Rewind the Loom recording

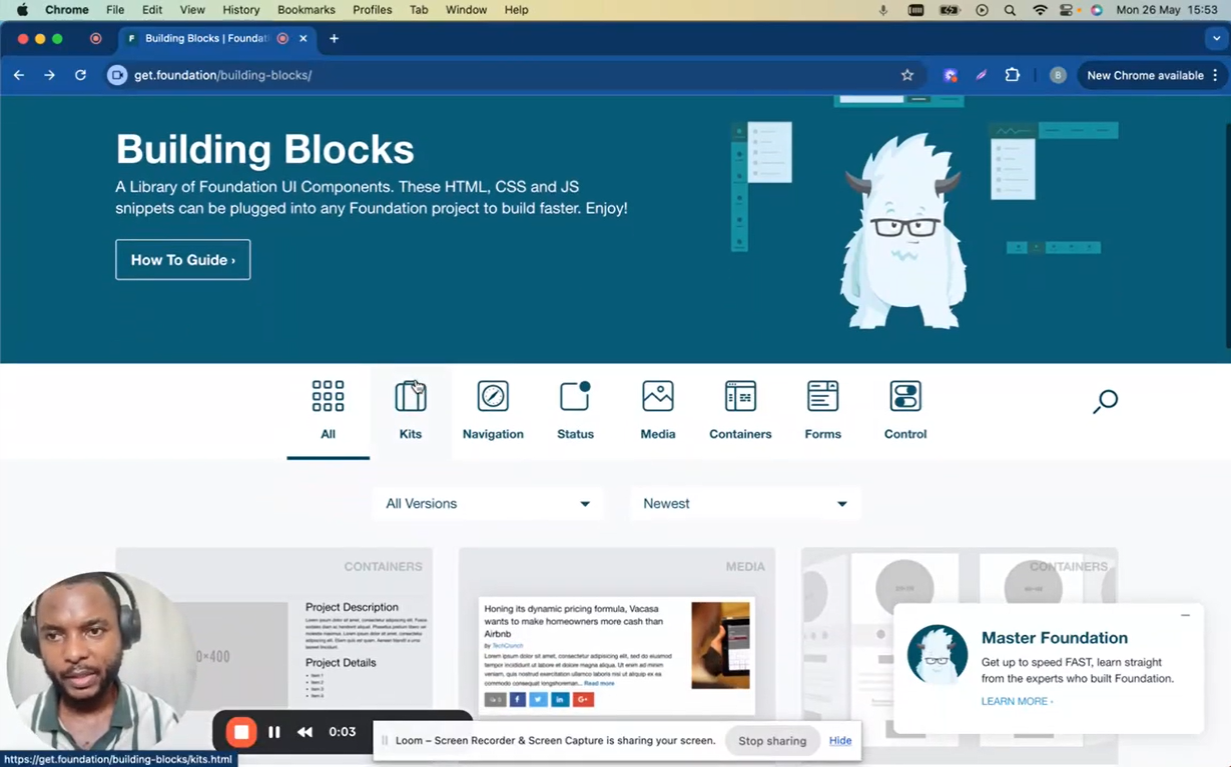(305, 732)
